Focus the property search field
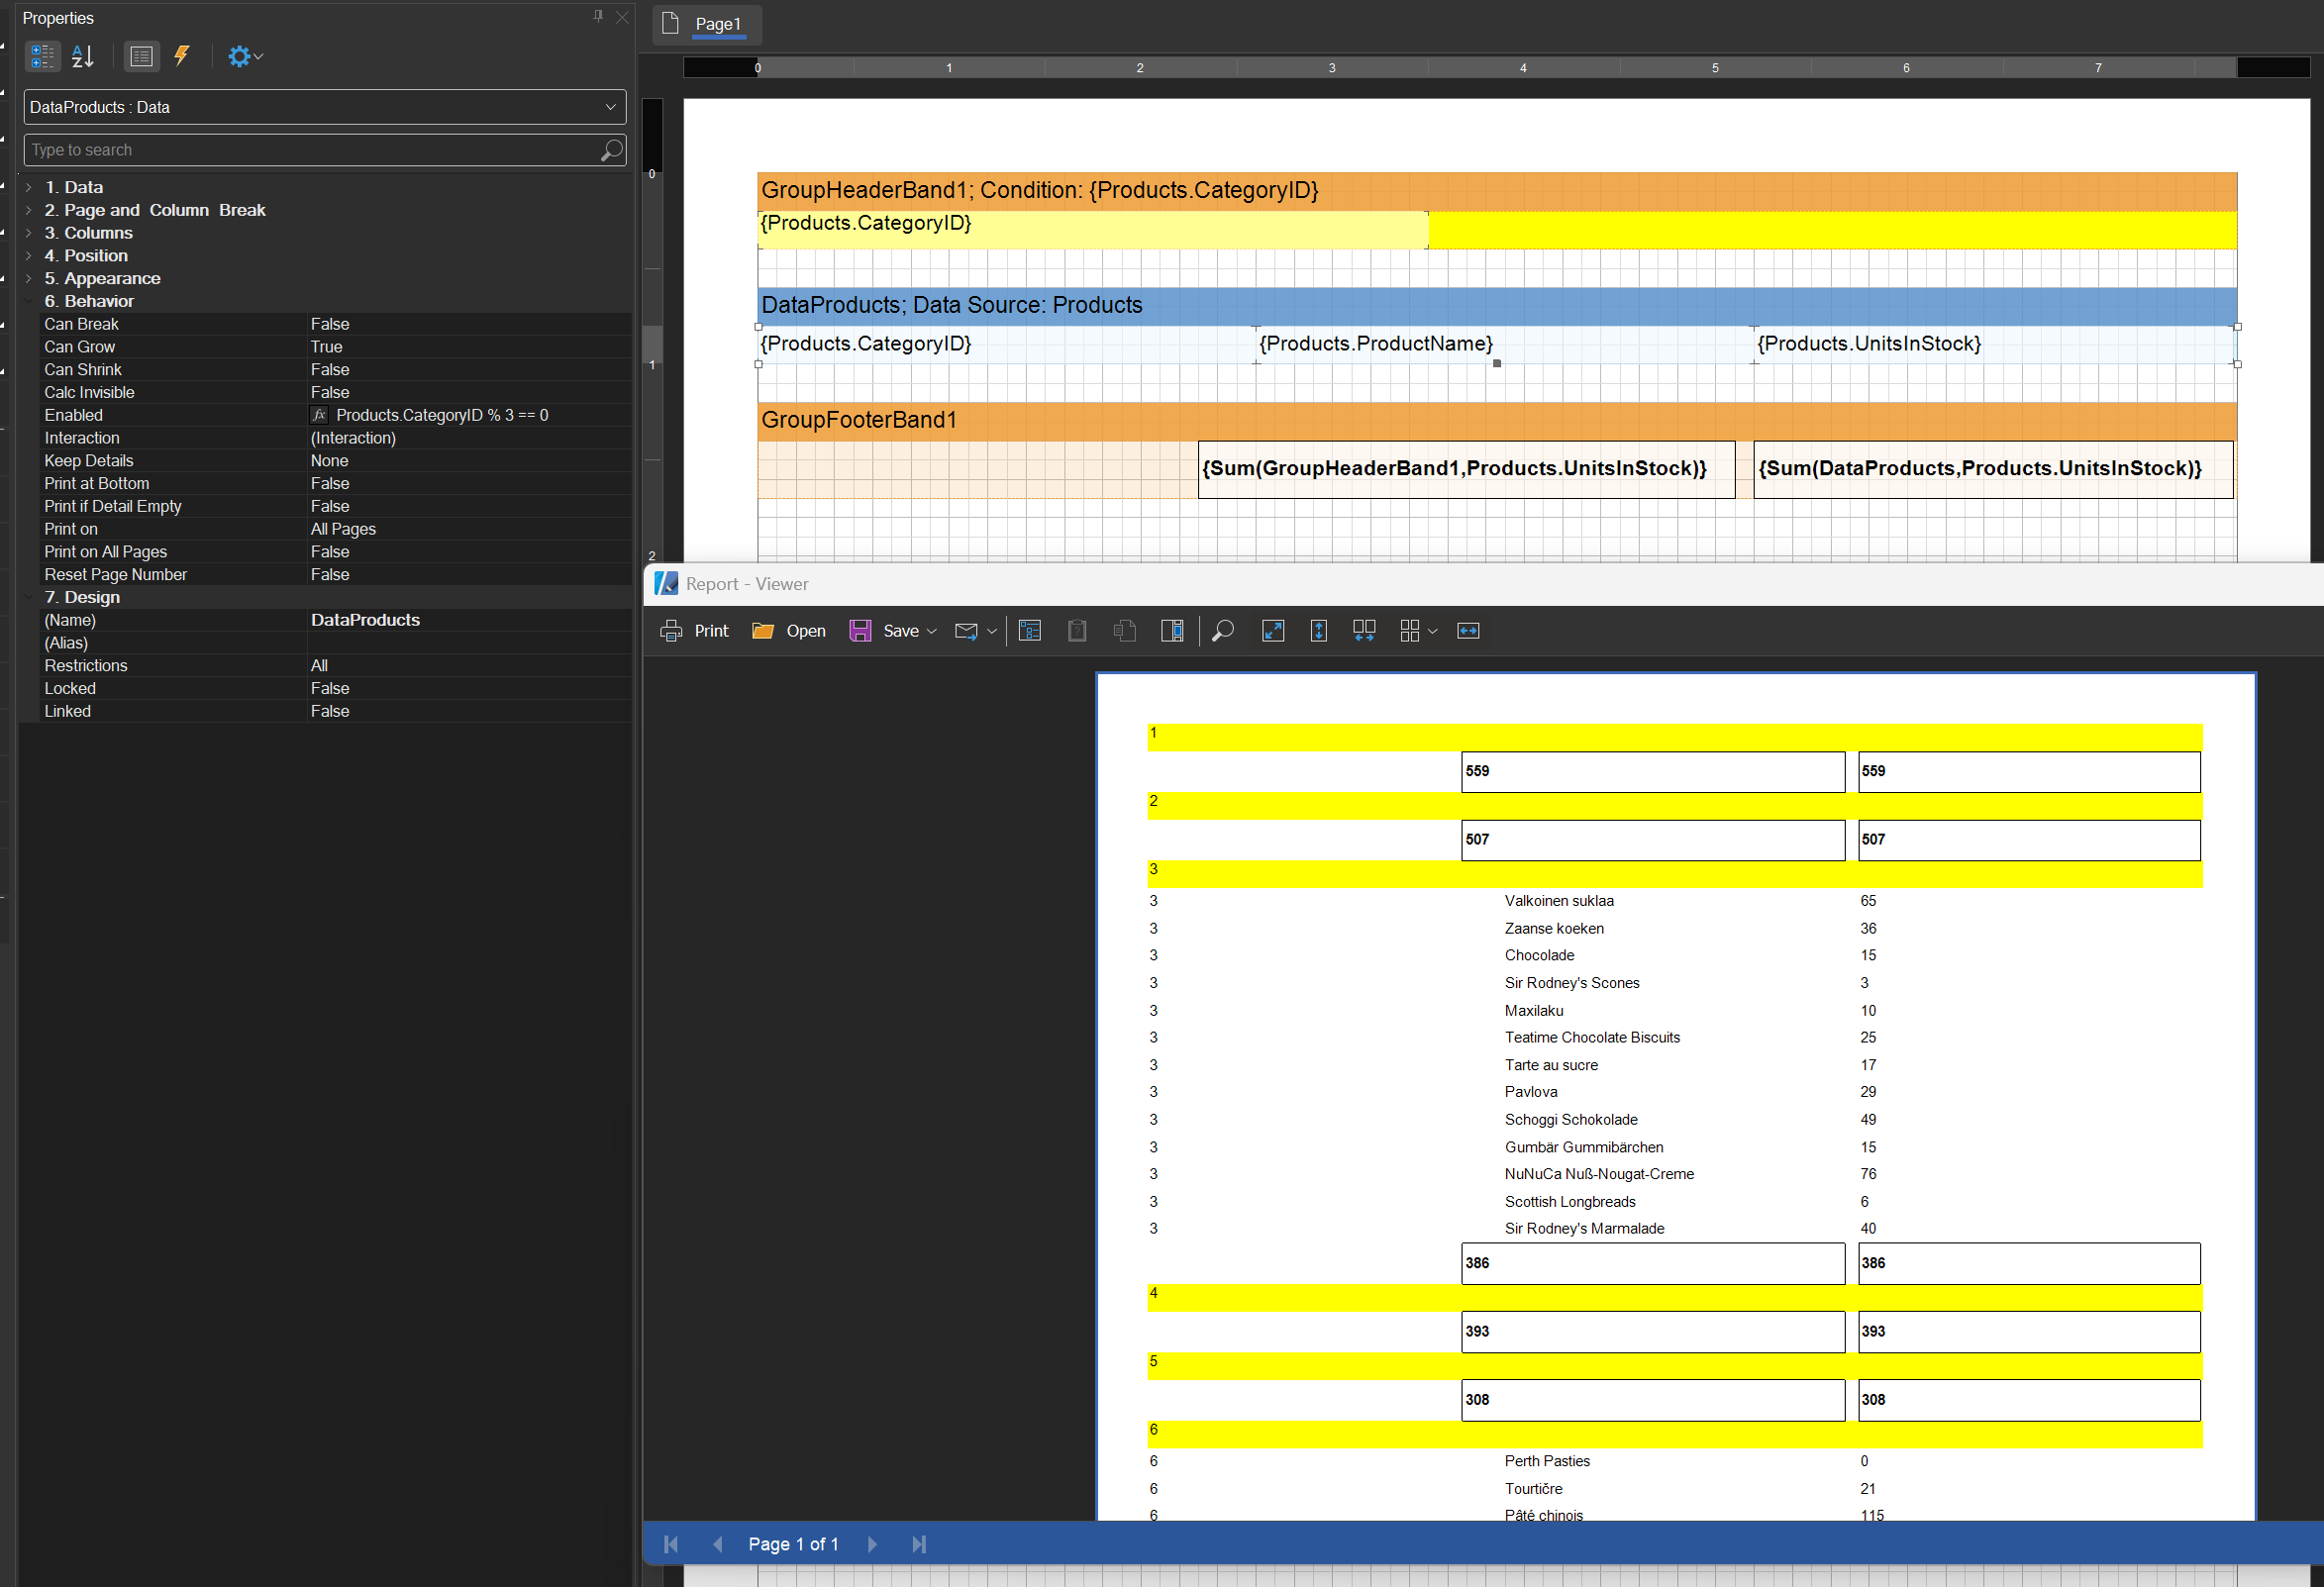Image resolution: width=2324 pixels, height=1587 pixels. 324,150
